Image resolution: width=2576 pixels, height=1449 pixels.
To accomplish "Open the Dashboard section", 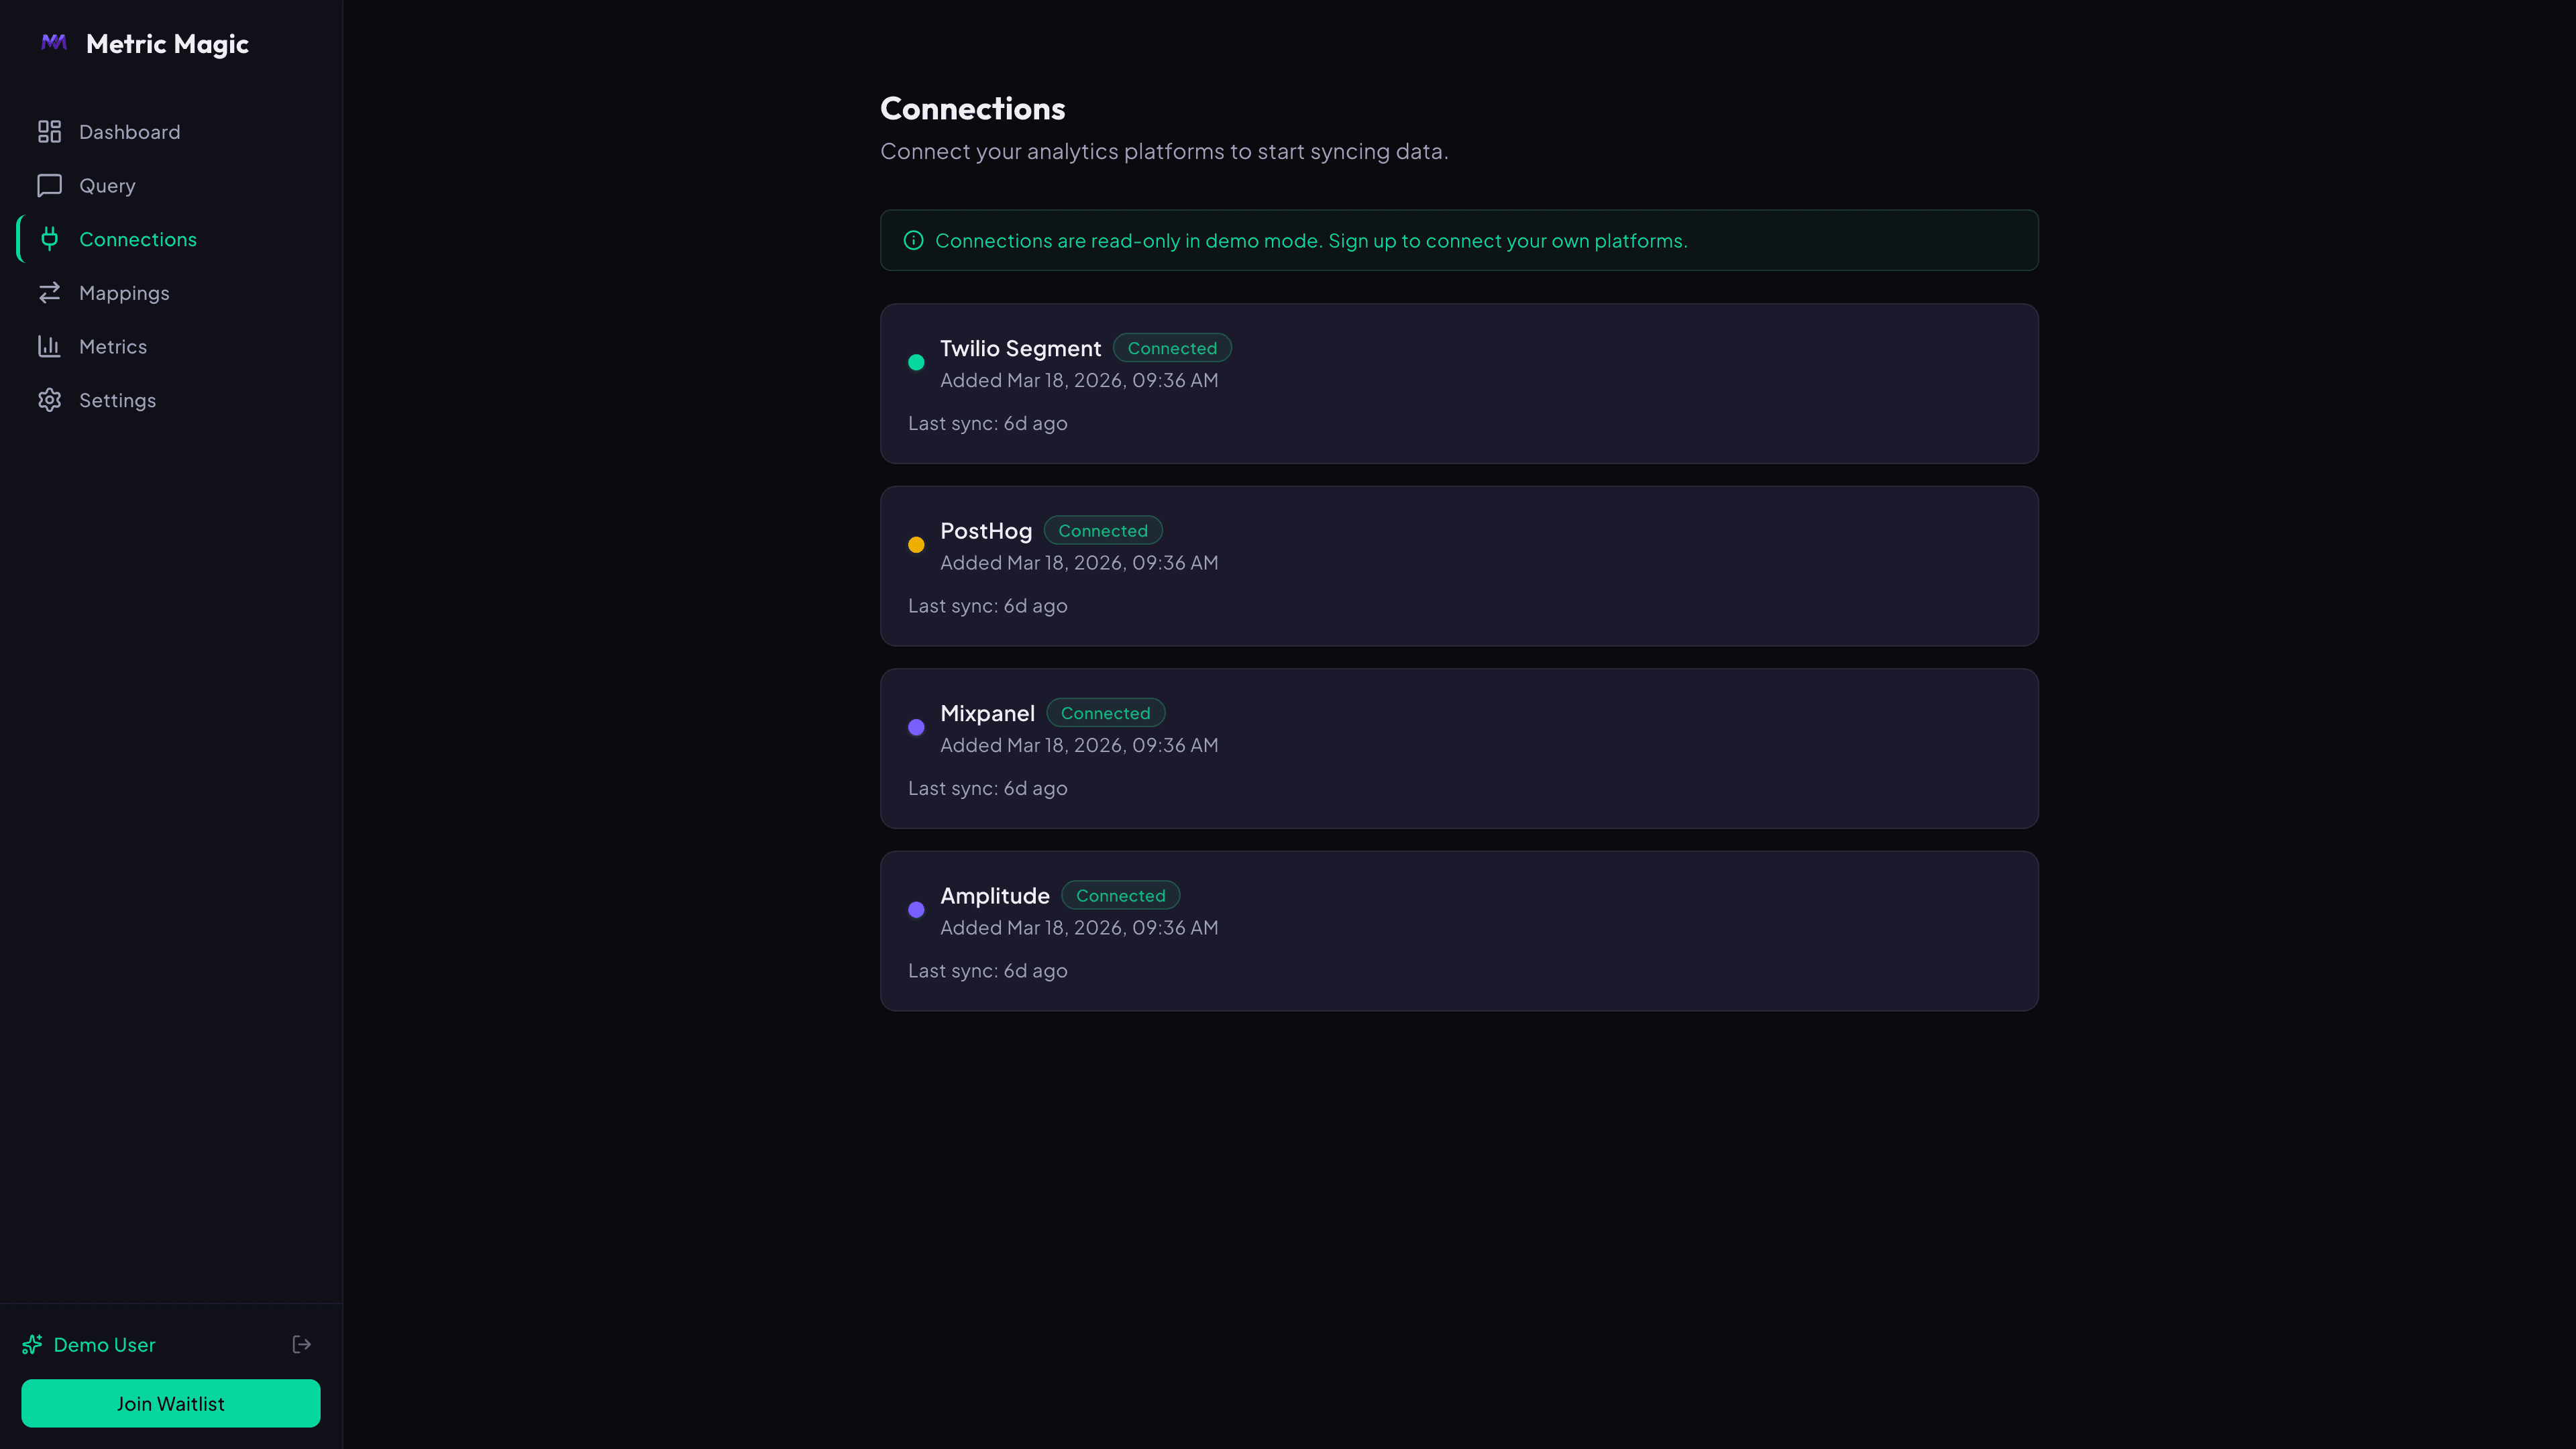I will point(129,131).
